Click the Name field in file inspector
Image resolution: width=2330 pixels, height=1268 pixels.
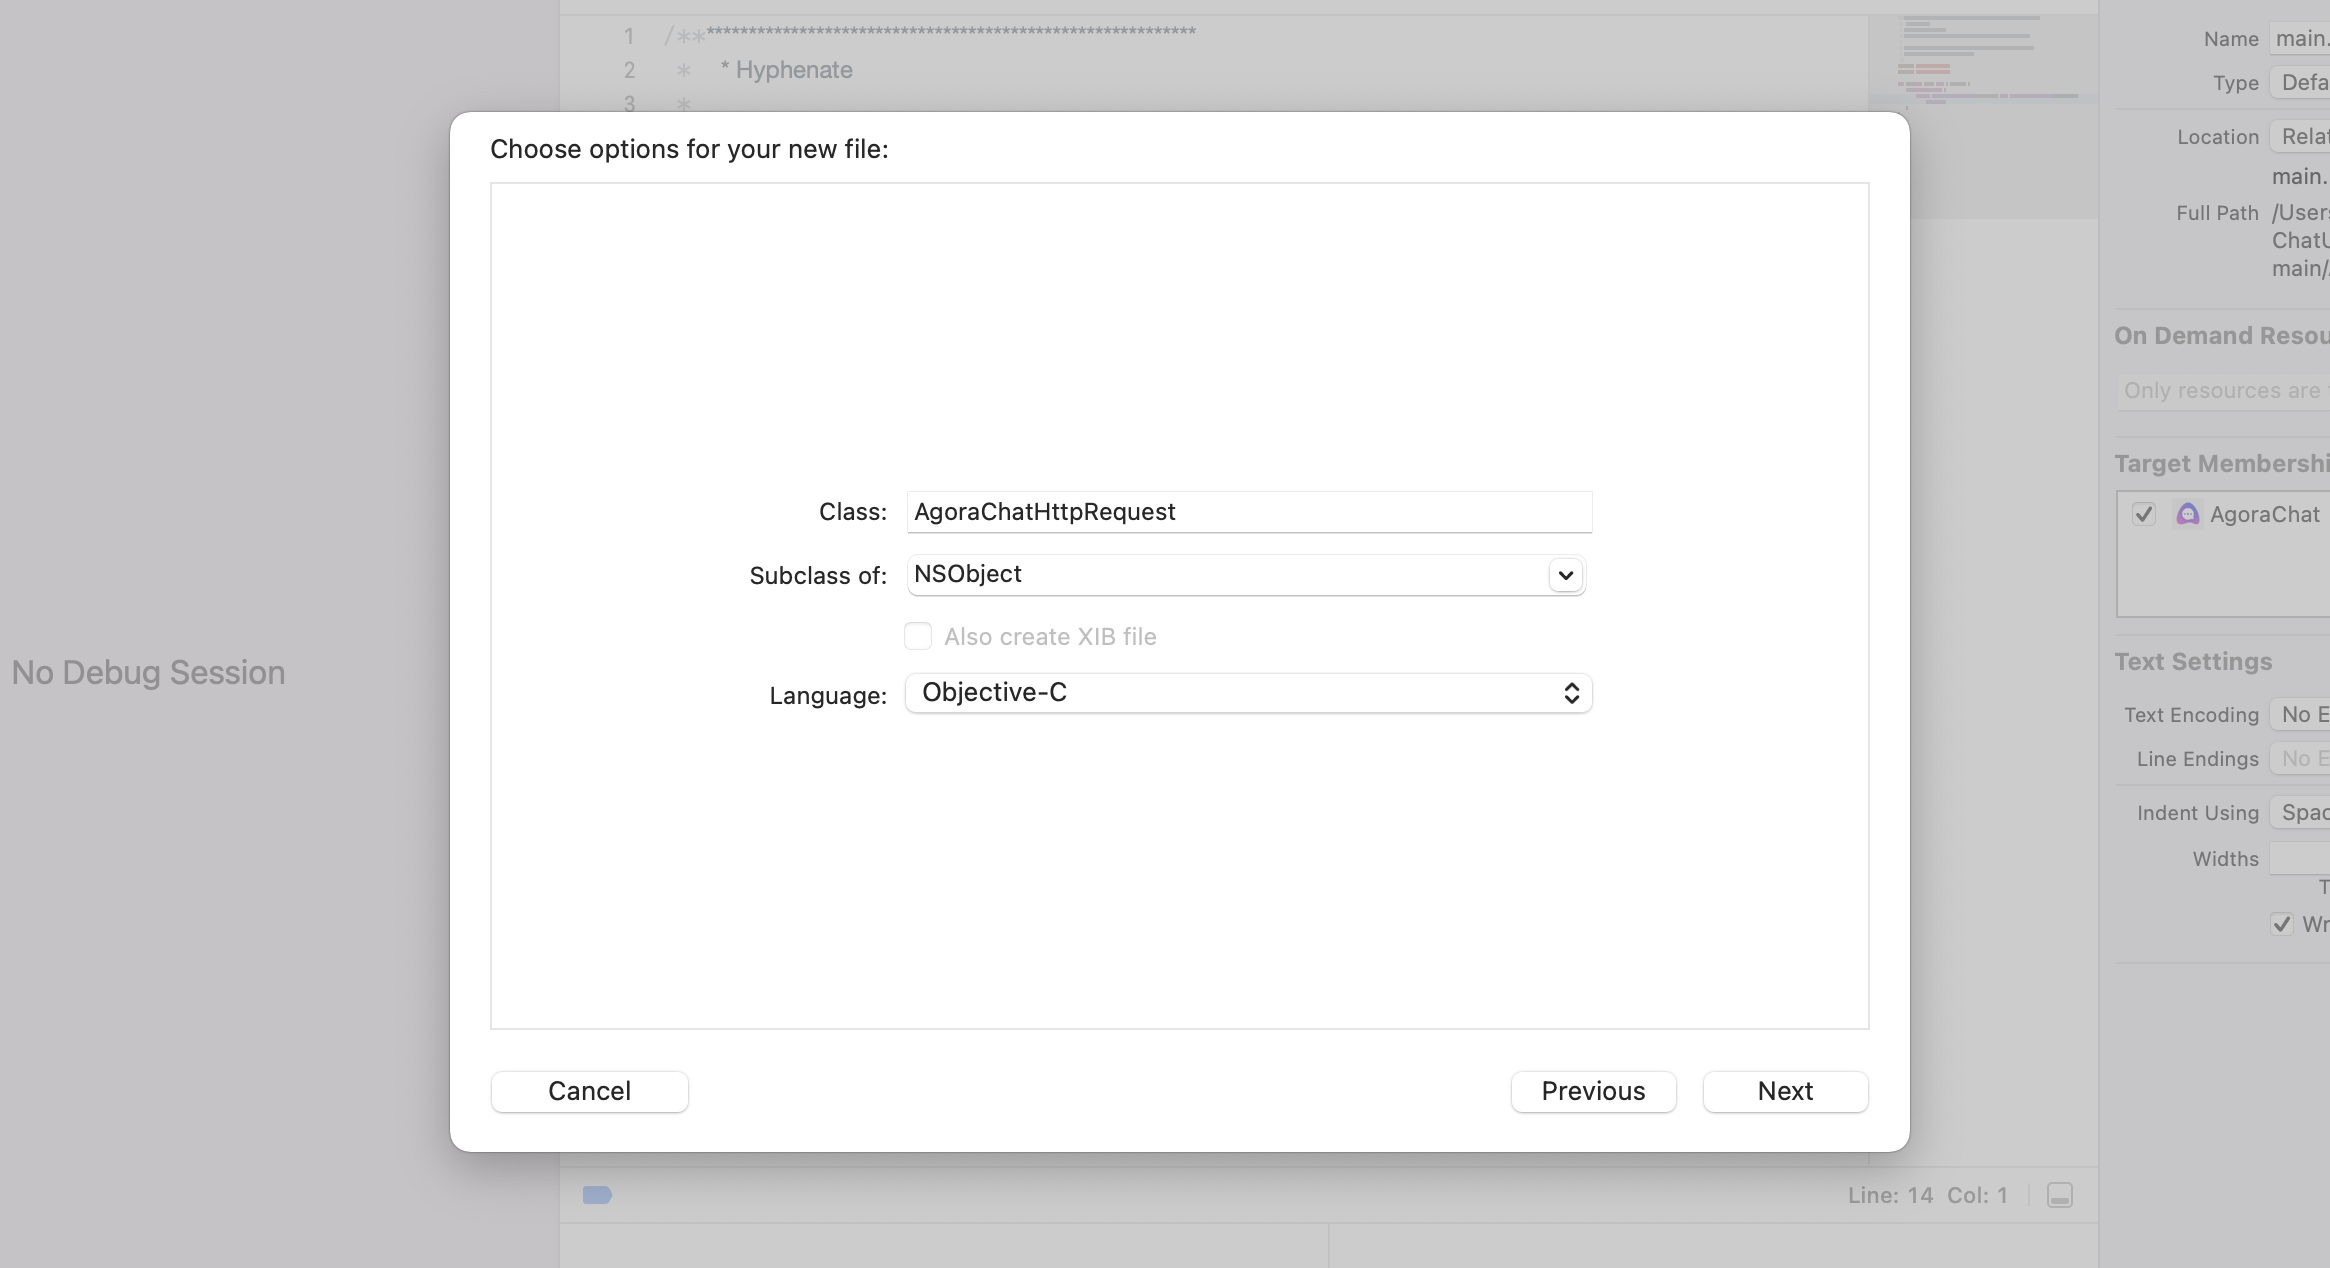coord(2300,39)
